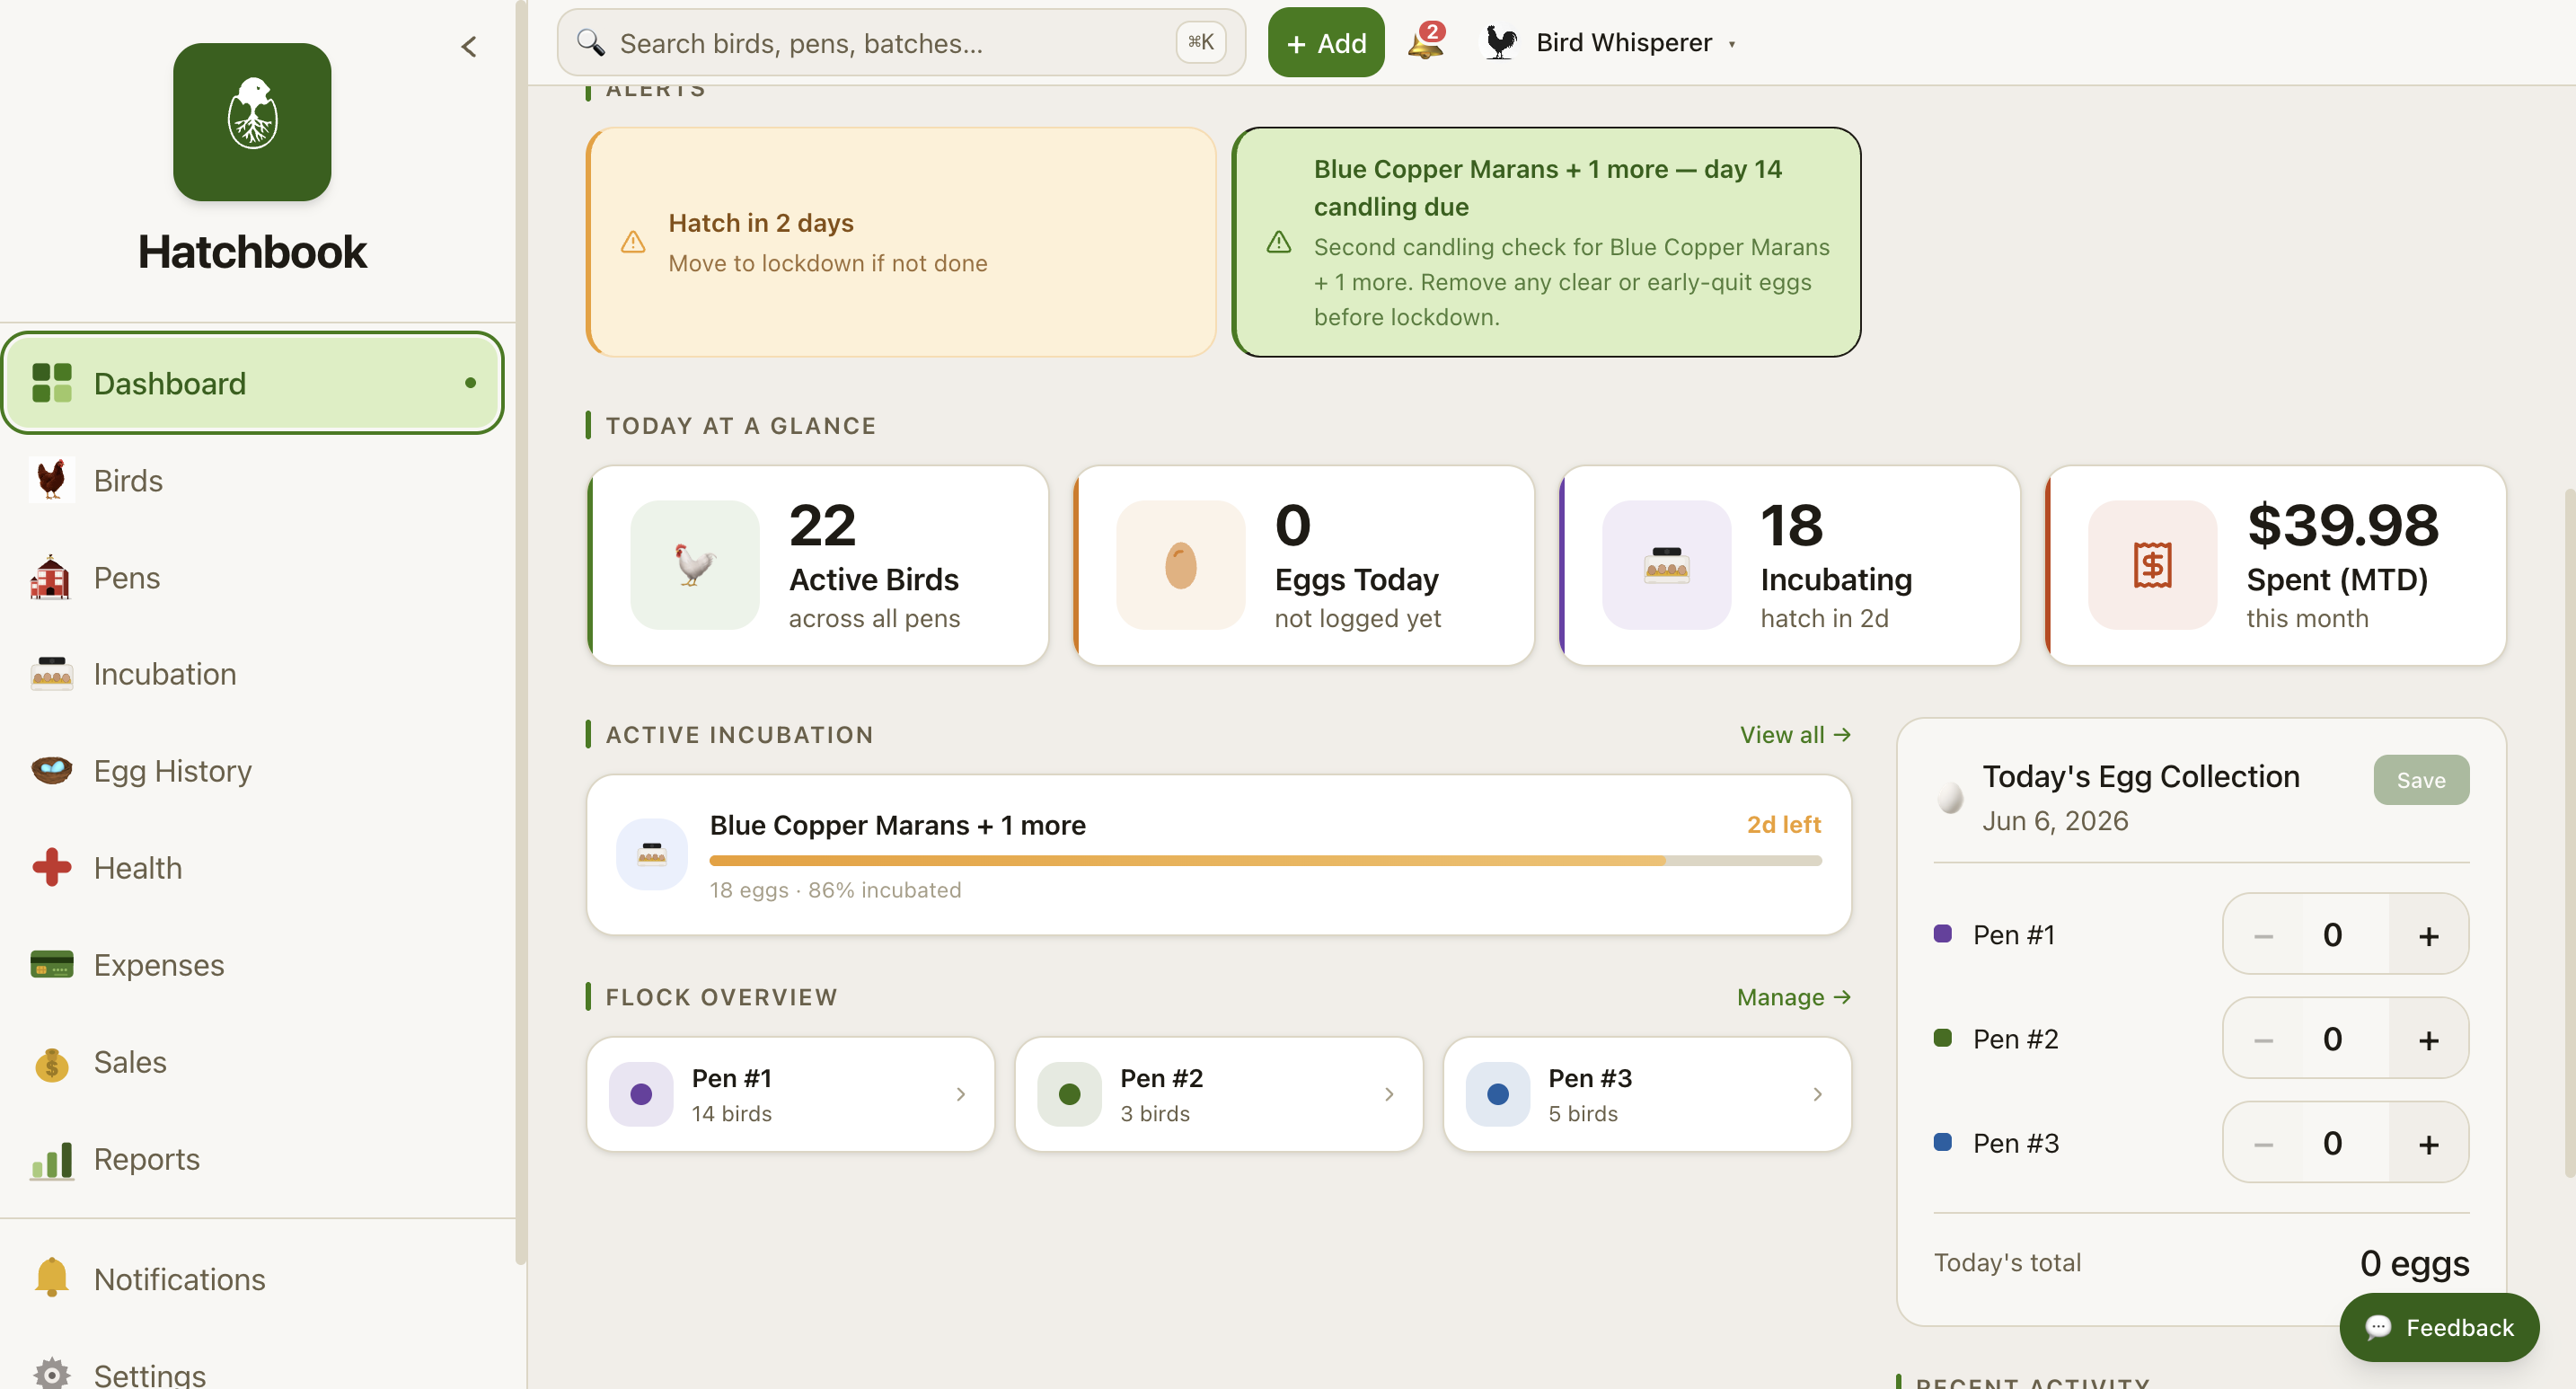Viewport: 2576px width, 1389px height.
Task: Open the Hatch in 2 days alert
Action: point(901,242)
